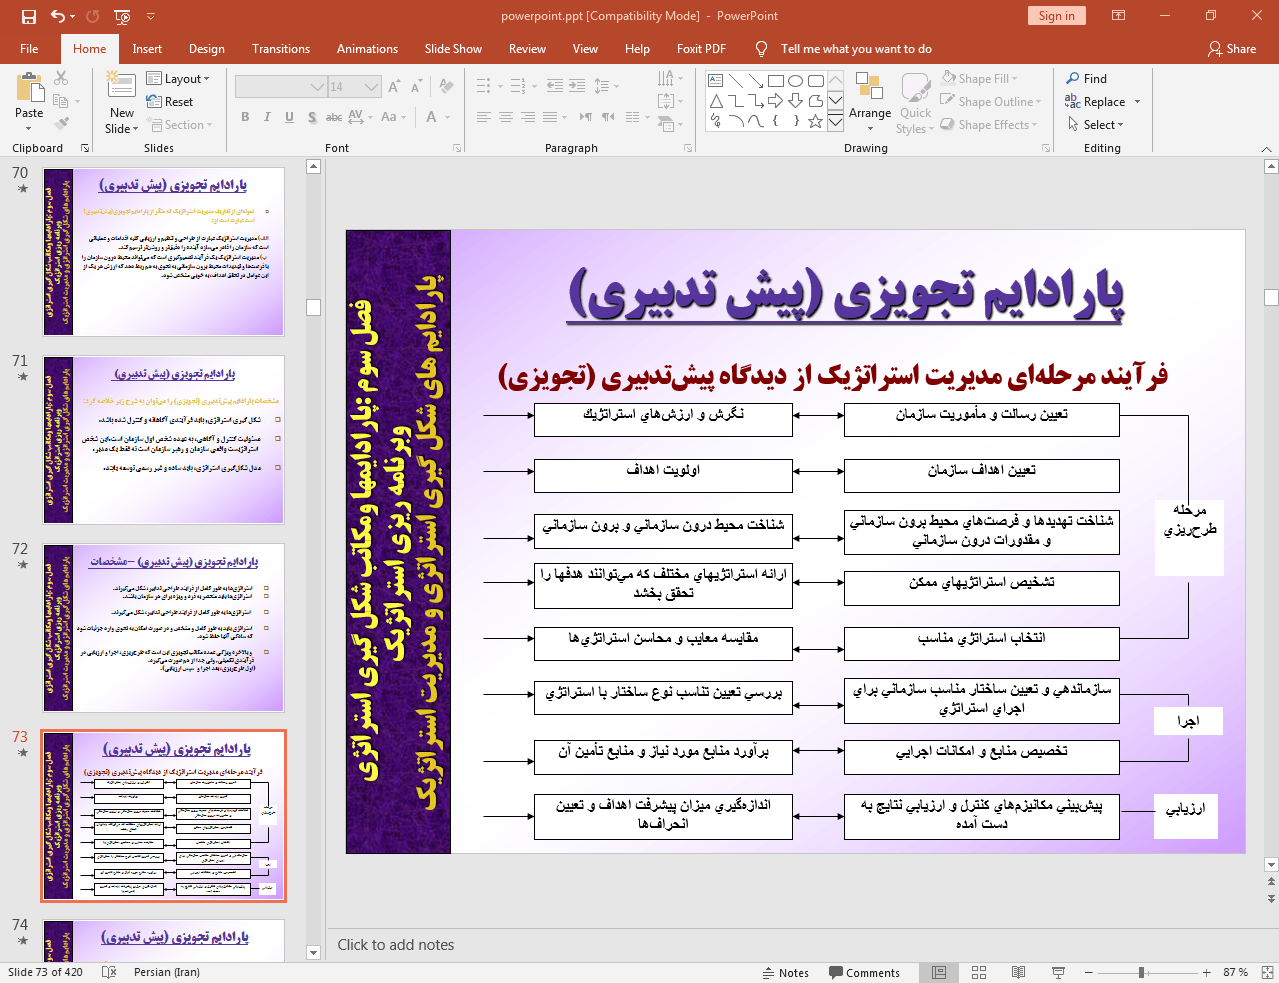Click Increase Font Size icon
This screenshot has width=1279, height=983.
394,87
